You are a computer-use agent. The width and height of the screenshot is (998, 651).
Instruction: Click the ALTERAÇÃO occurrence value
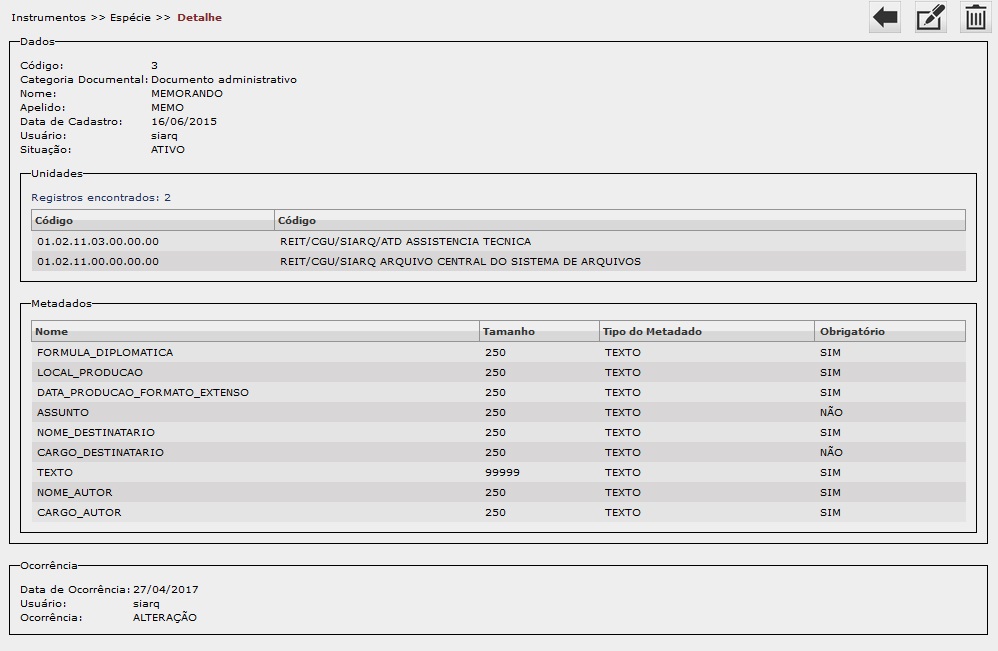point(165,617)
